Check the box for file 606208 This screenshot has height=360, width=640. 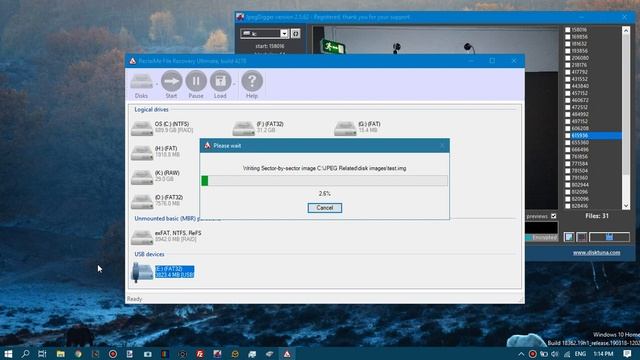[567, 129]
